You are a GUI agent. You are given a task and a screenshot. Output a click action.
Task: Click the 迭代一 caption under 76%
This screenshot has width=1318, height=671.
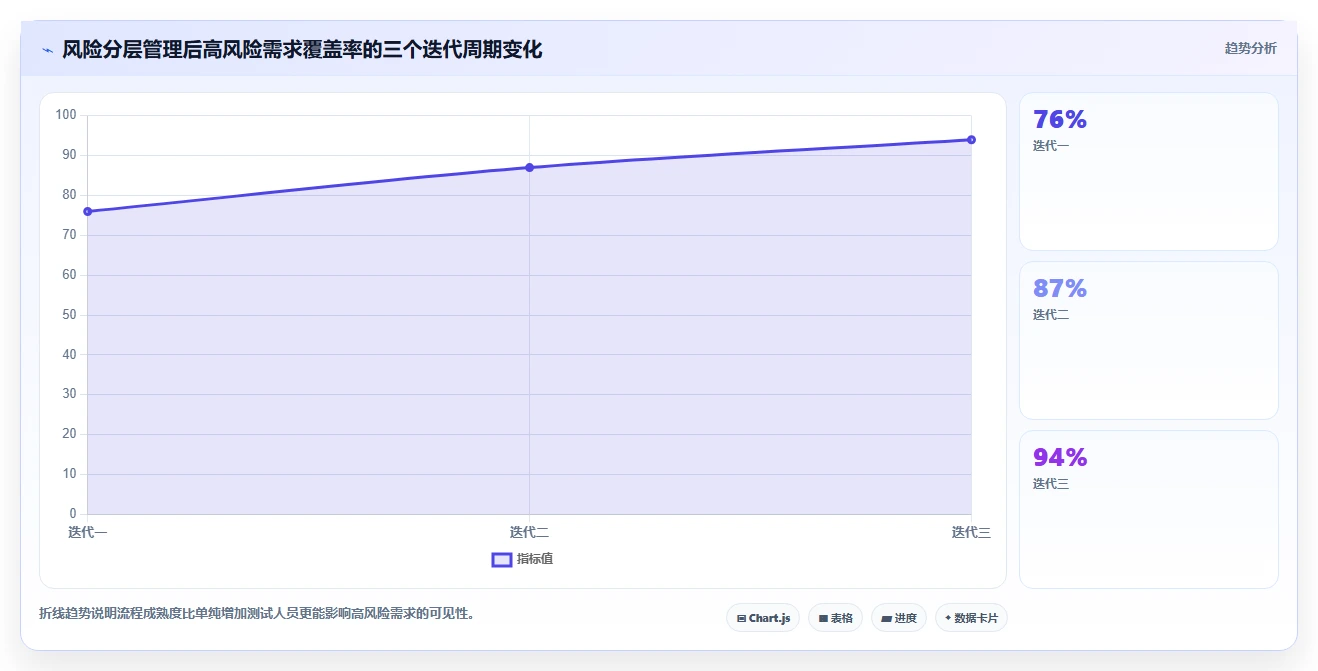1051,146
